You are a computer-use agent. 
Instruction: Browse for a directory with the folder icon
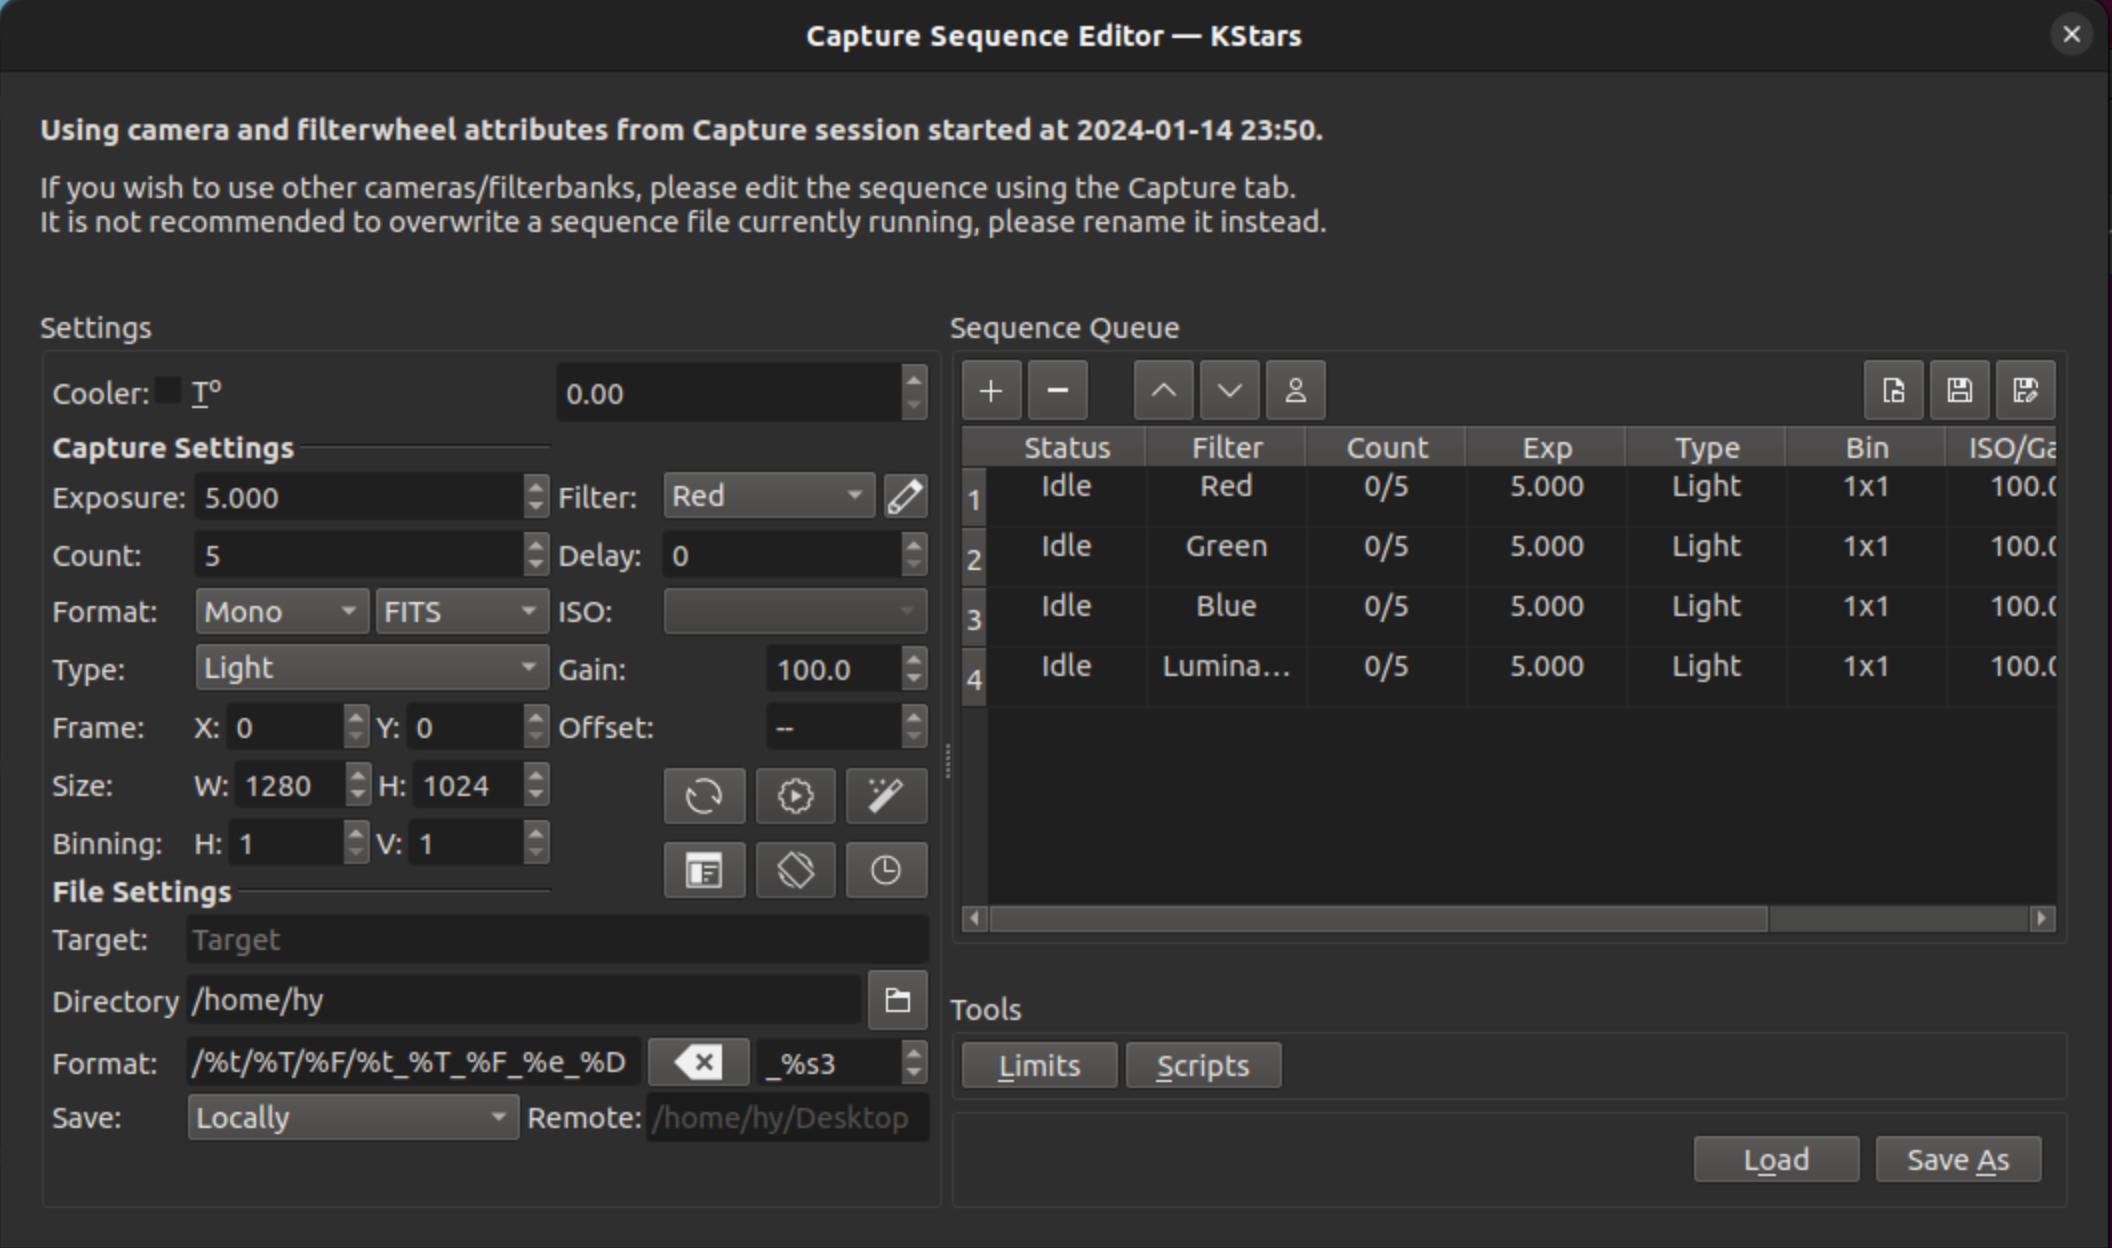click(897, 1000)
